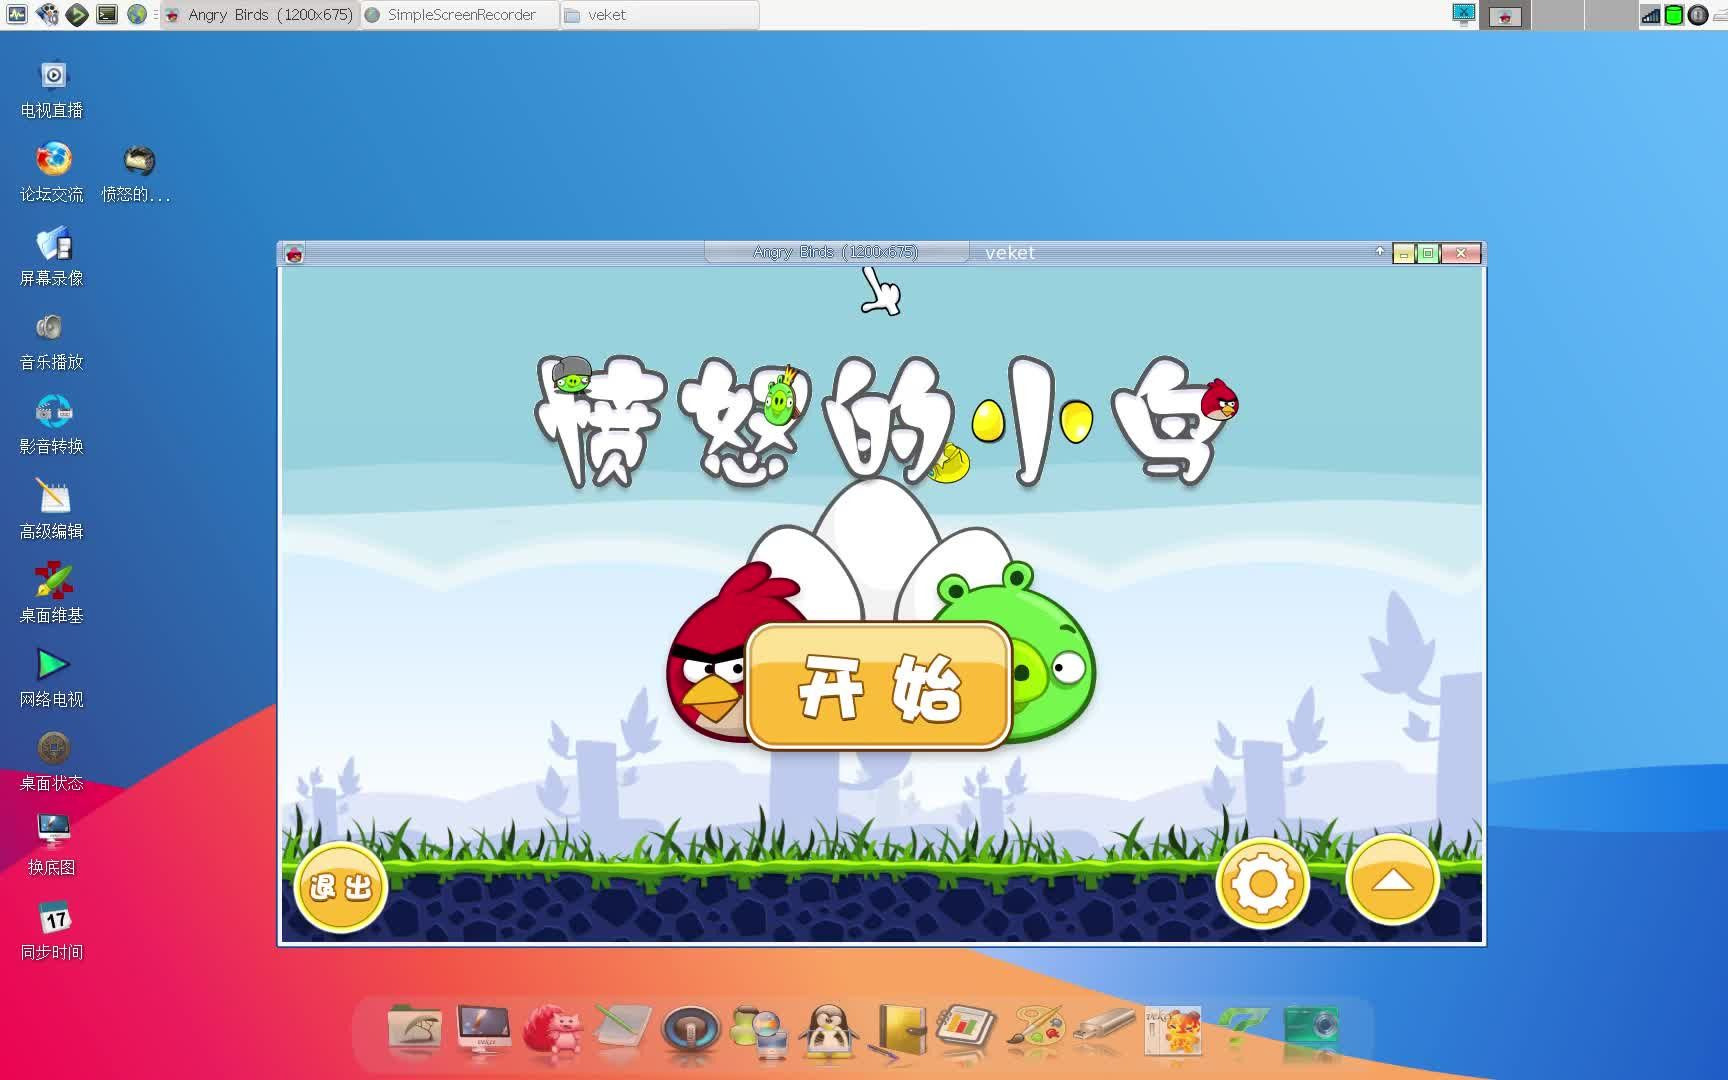This screenshot has height=1080, width=1728.
Task: Open the 愤怒的... desktop shortcut
Action: click(x=137, y=173)
